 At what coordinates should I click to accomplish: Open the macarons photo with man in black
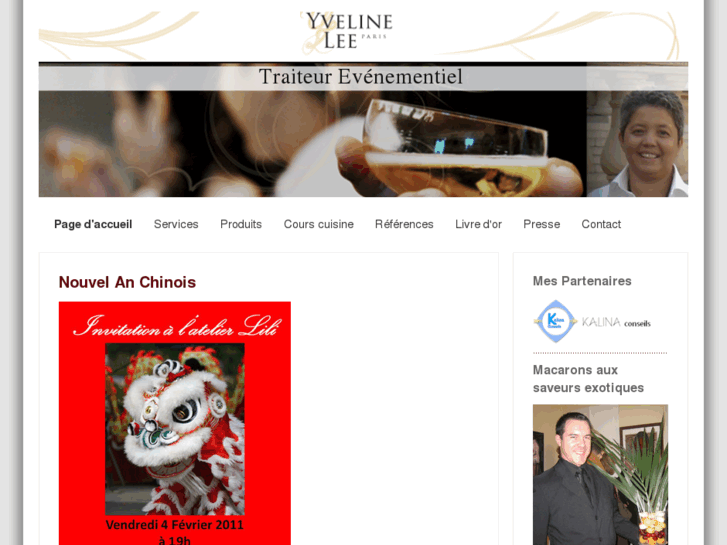click(x=600, y=474)
